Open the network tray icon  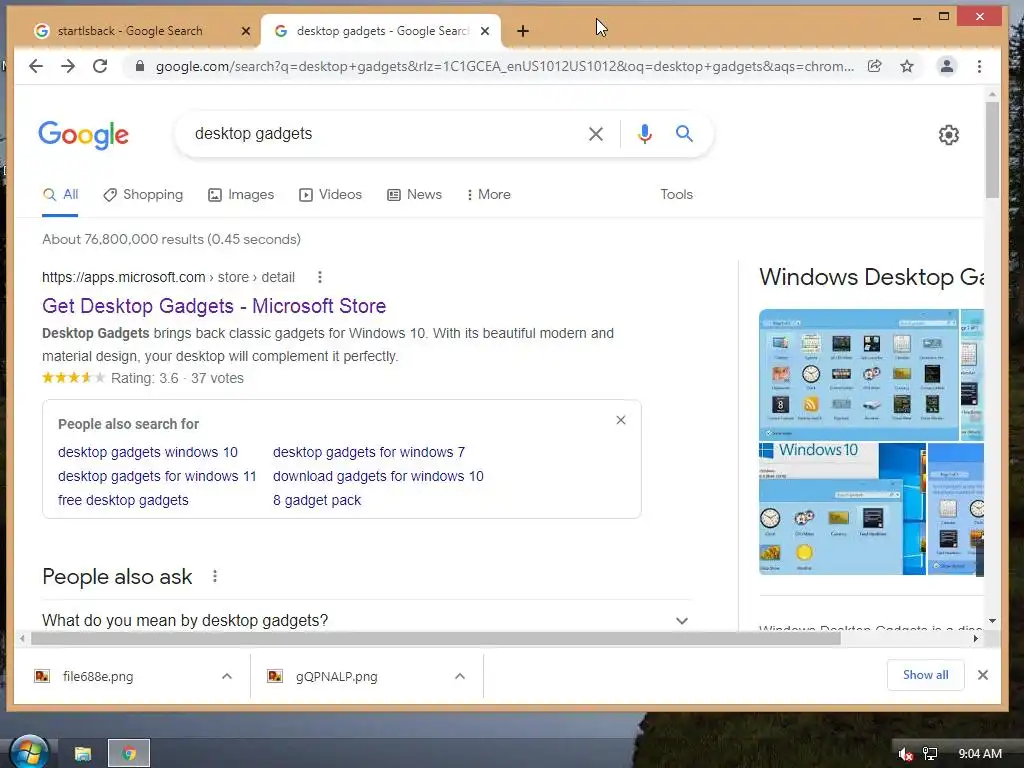pyautogui.click(x=930, y=754)
